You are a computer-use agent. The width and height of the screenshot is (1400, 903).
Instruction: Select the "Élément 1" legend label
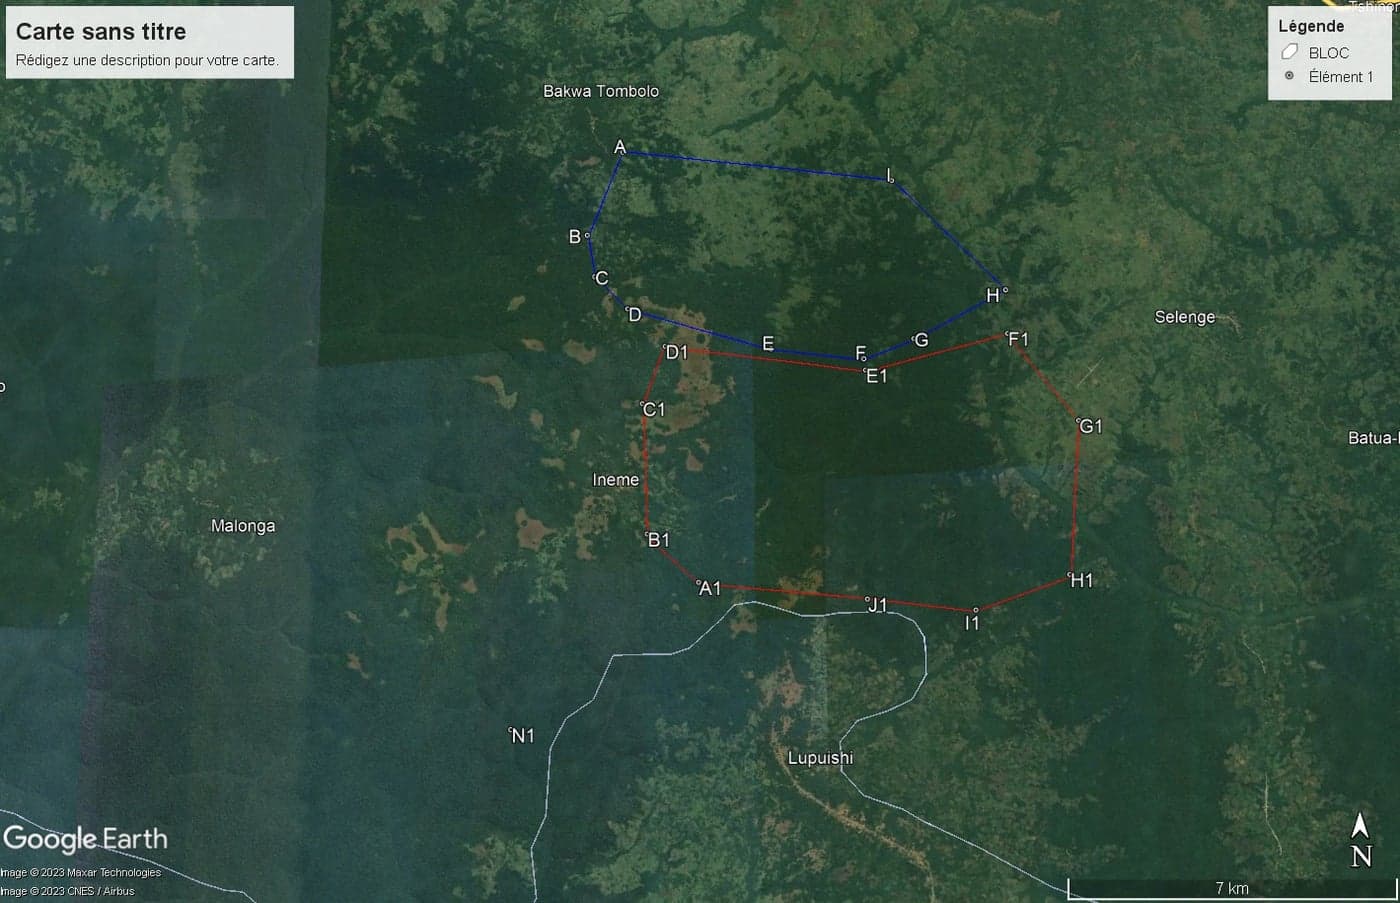pyautogui.click(x=1341, y=77)
